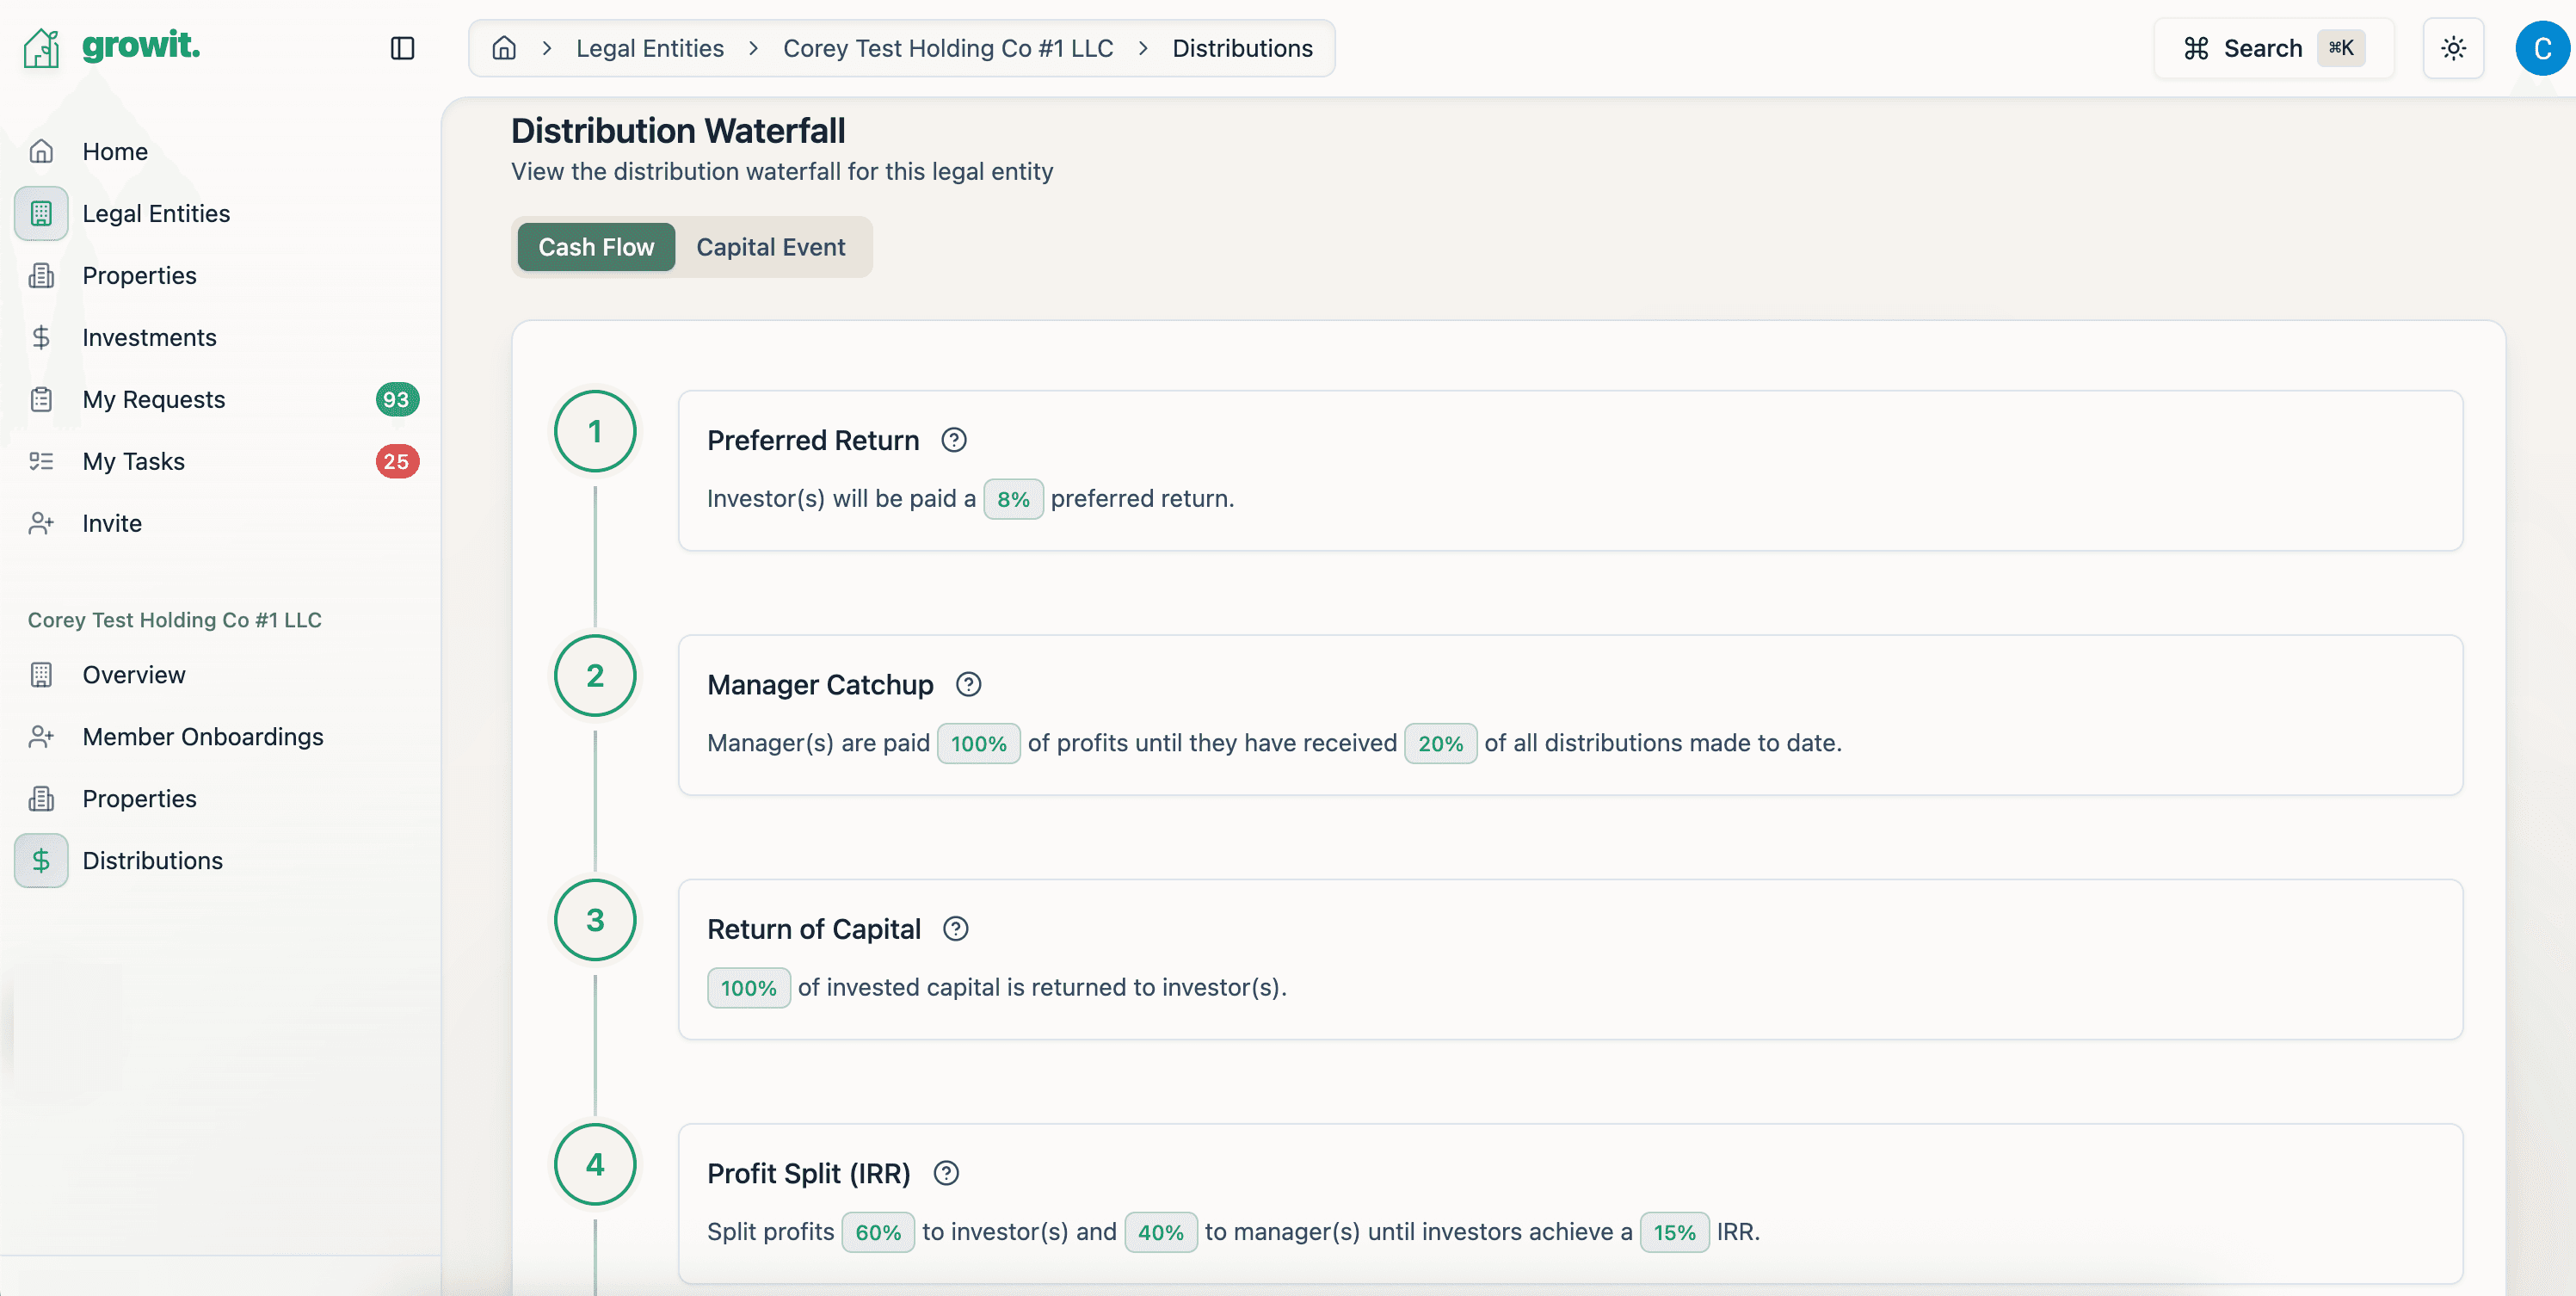This screenshot has width=2576, height=1296.
Task: Toggle the sidebar collapse icon
Action: click(x=402, y=48)
